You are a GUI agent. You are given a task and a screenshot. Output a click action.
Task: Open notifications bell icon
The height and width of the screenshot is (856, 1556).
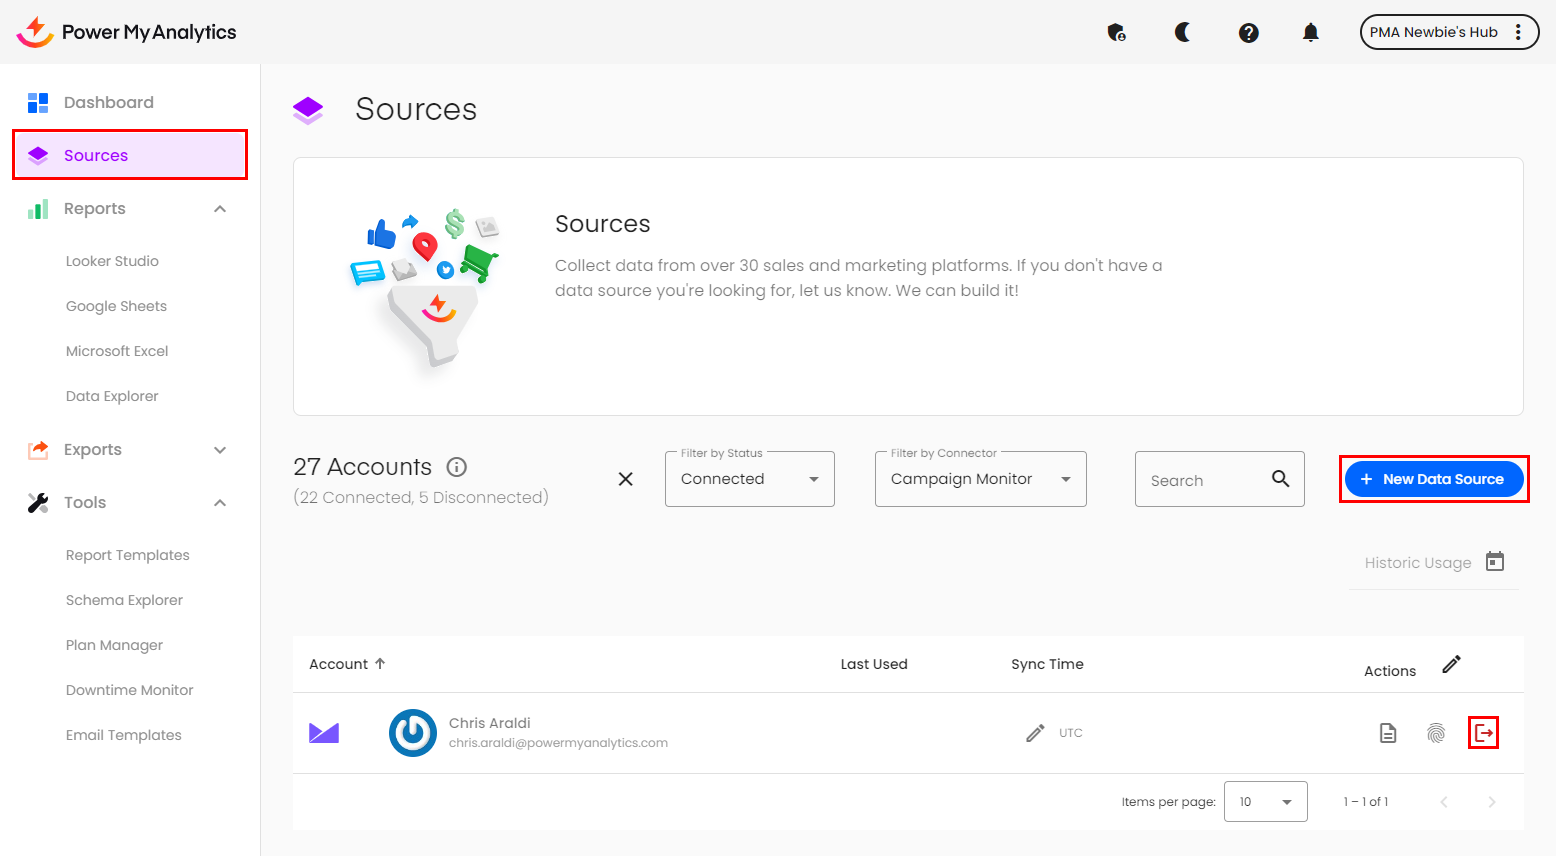[1310, 33]
